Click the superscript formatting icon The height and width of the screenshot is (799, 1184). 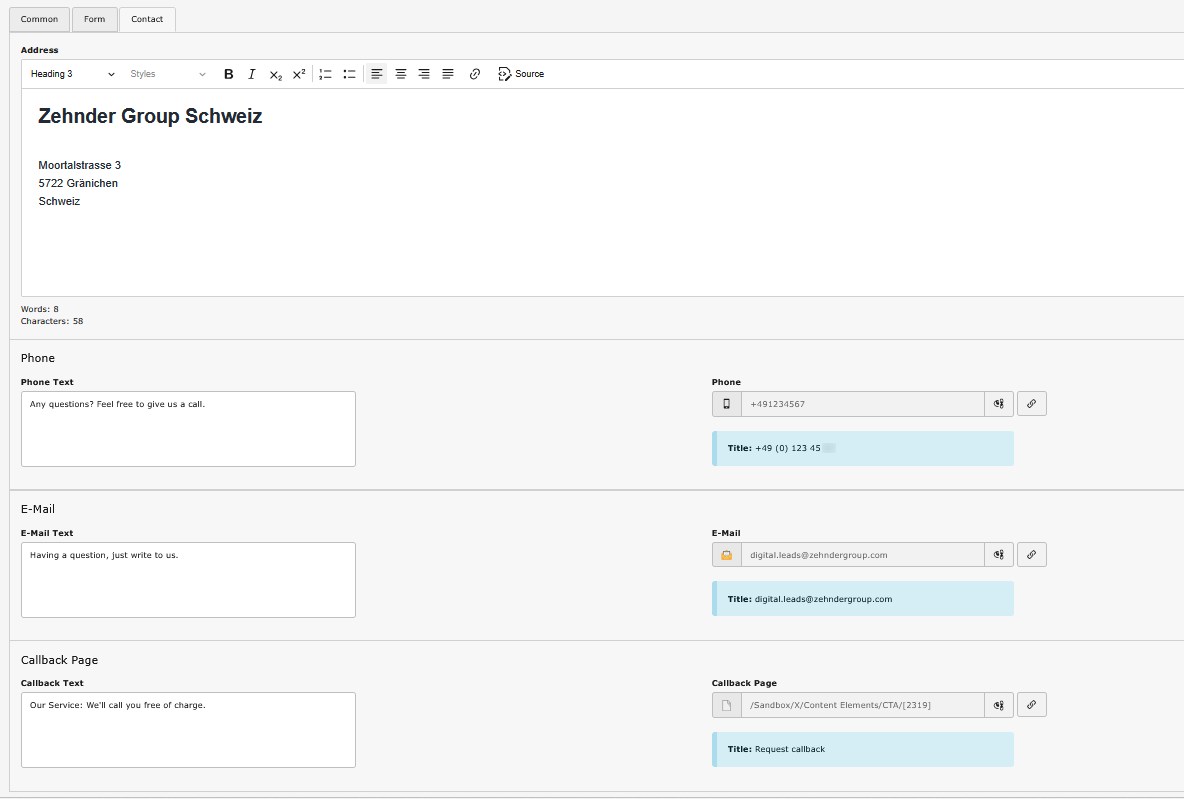point(299,74)
